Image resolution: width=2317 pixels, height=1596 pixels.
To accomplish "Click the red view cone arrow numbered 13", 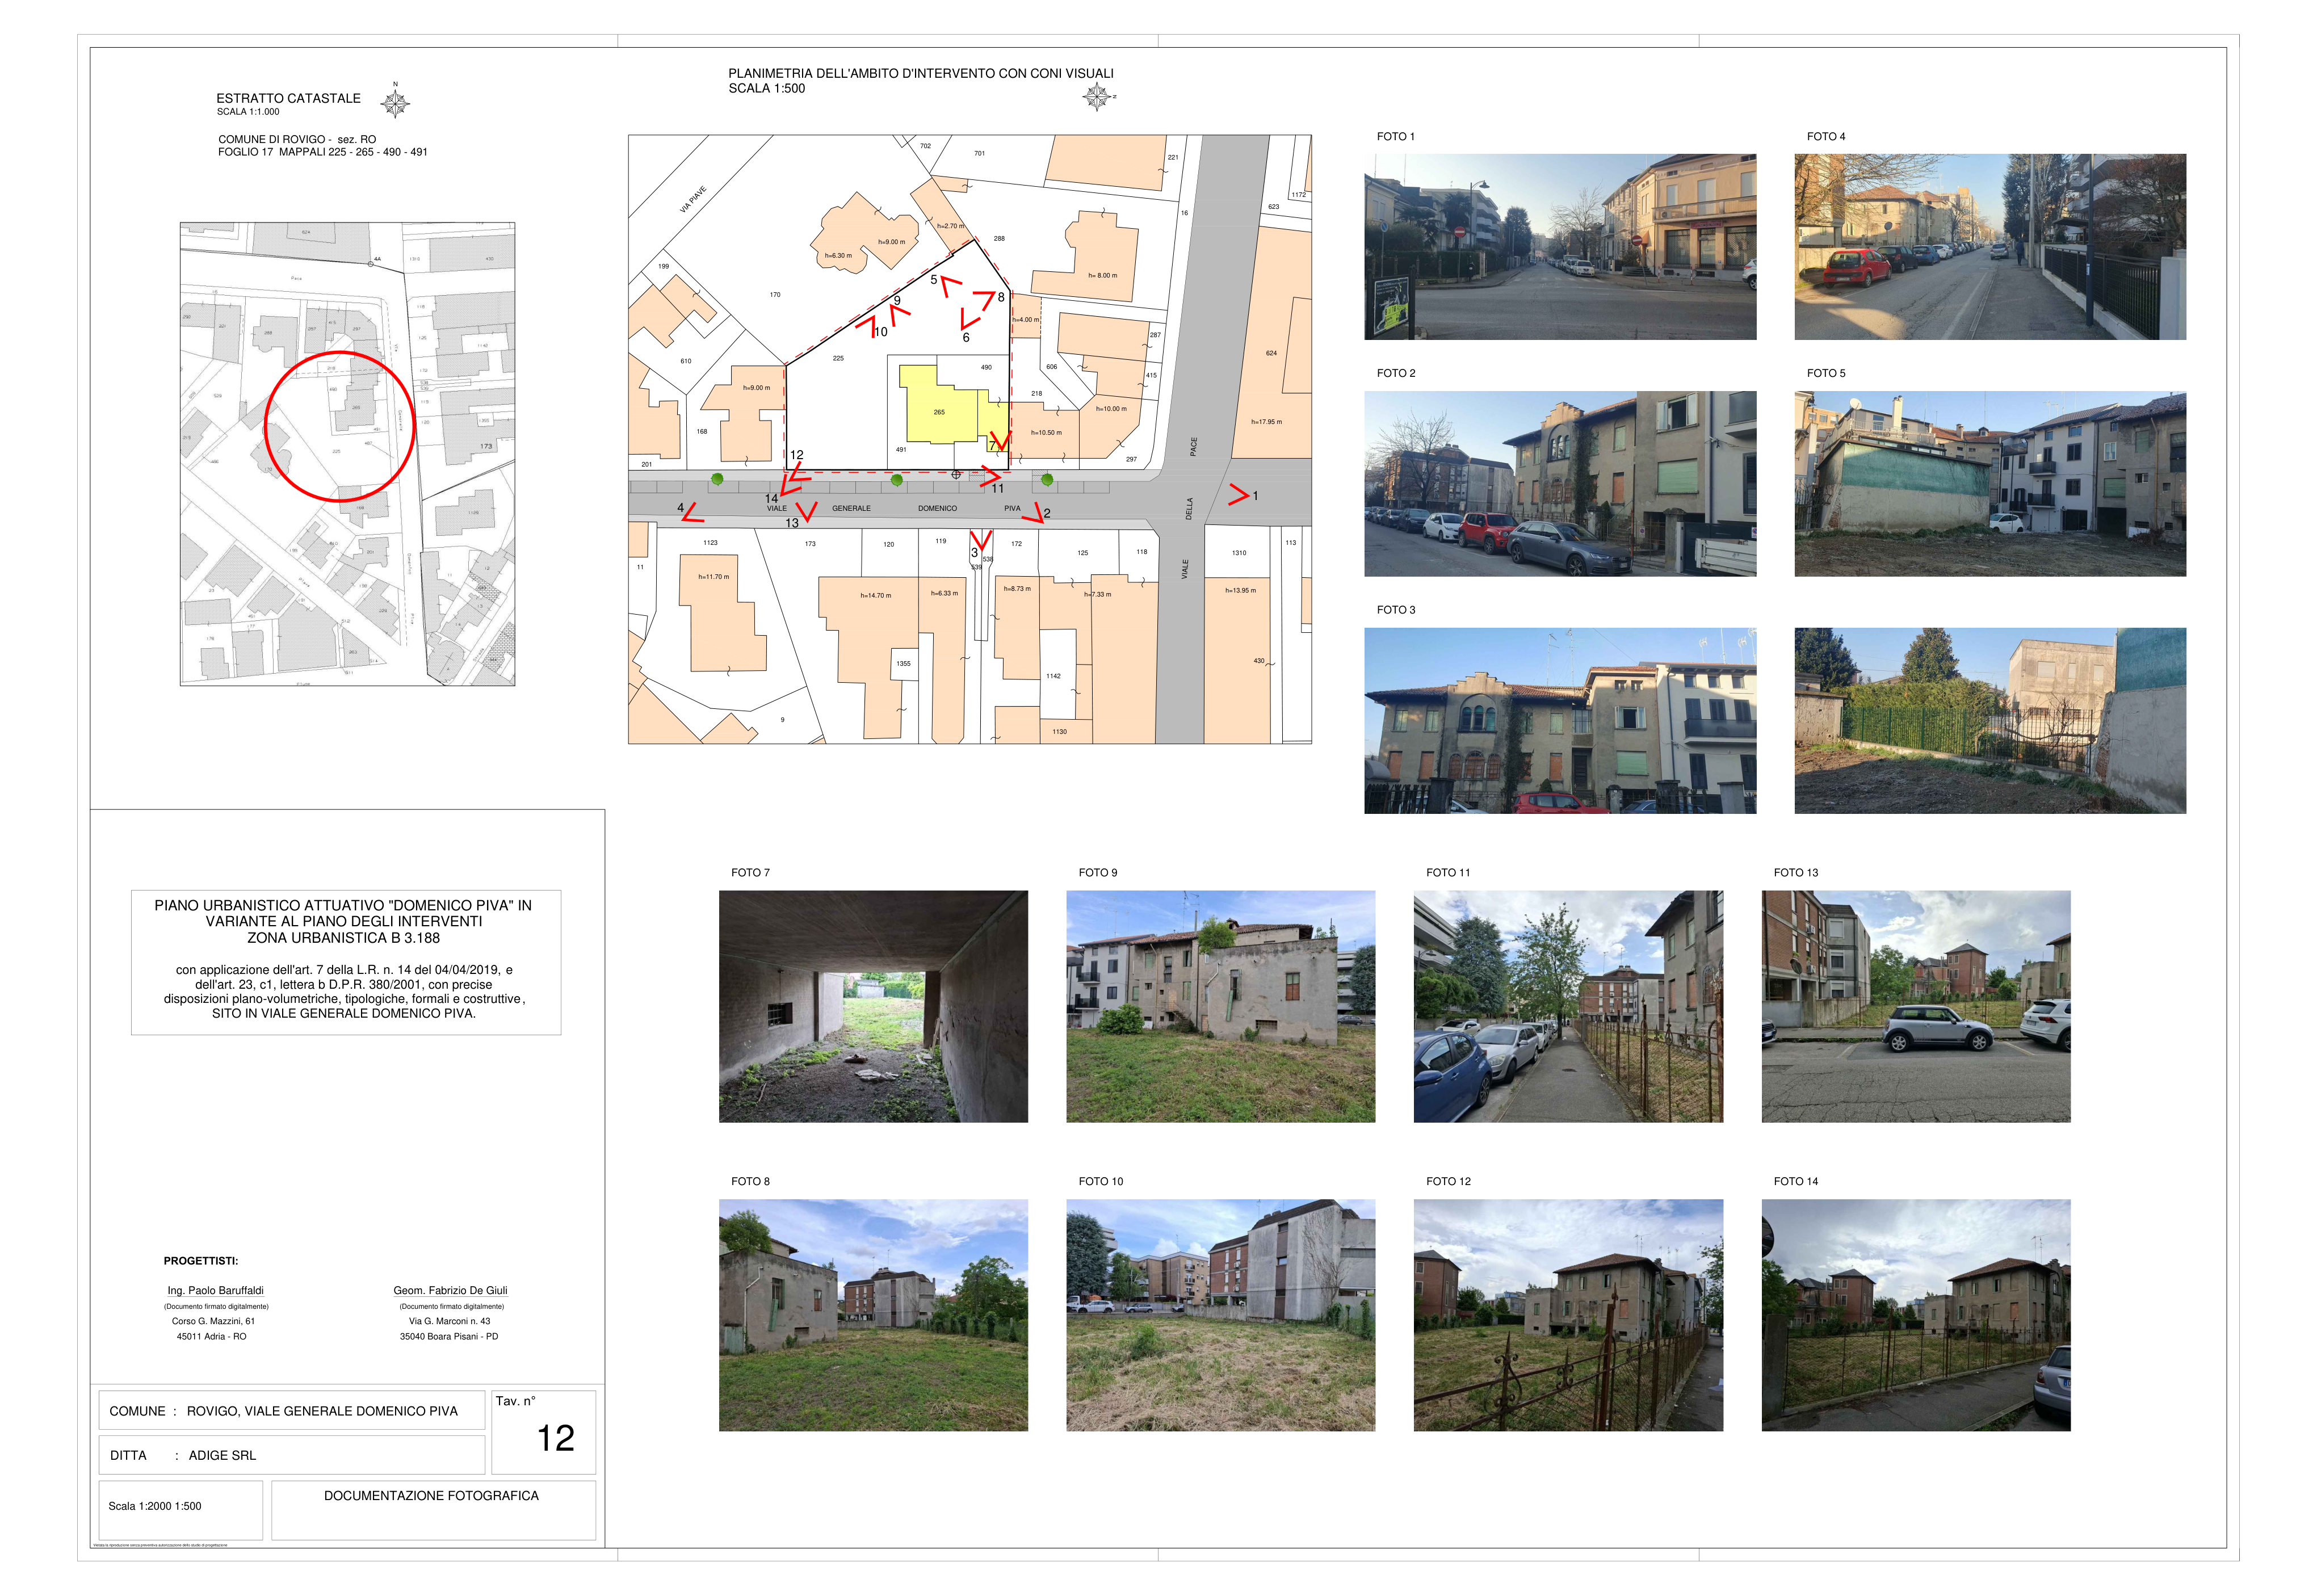I will pyautogui.click(x=806, y=512).
